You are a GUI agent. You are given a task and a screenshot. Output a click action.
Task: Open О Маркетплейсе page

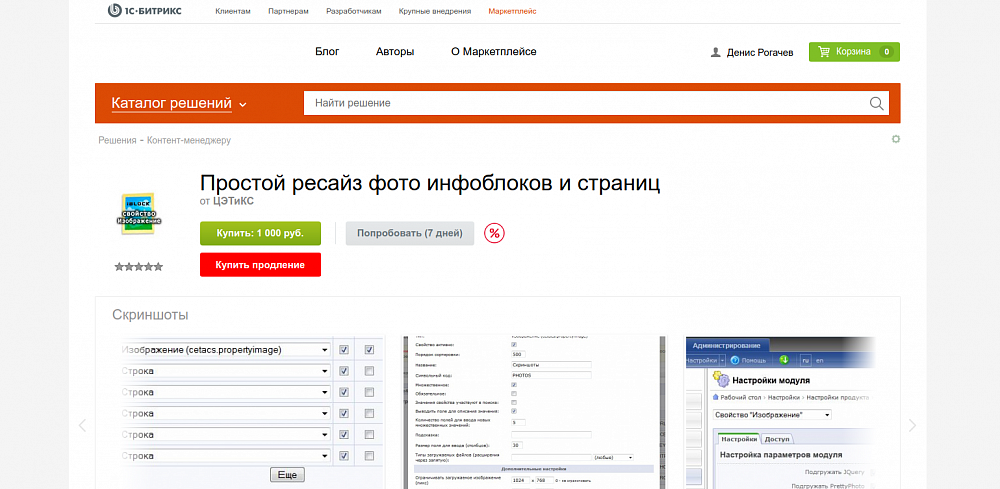pos(494,52)
